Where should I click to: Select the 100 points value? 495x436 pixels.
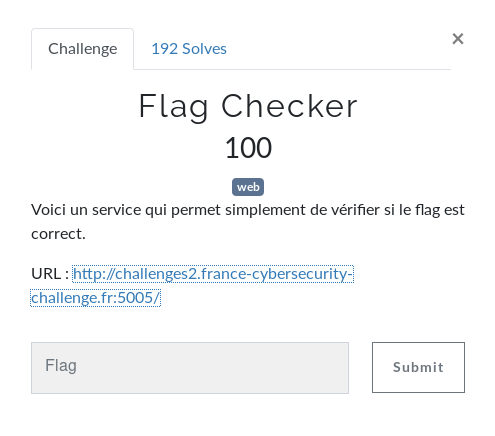[x=248, y=147]
